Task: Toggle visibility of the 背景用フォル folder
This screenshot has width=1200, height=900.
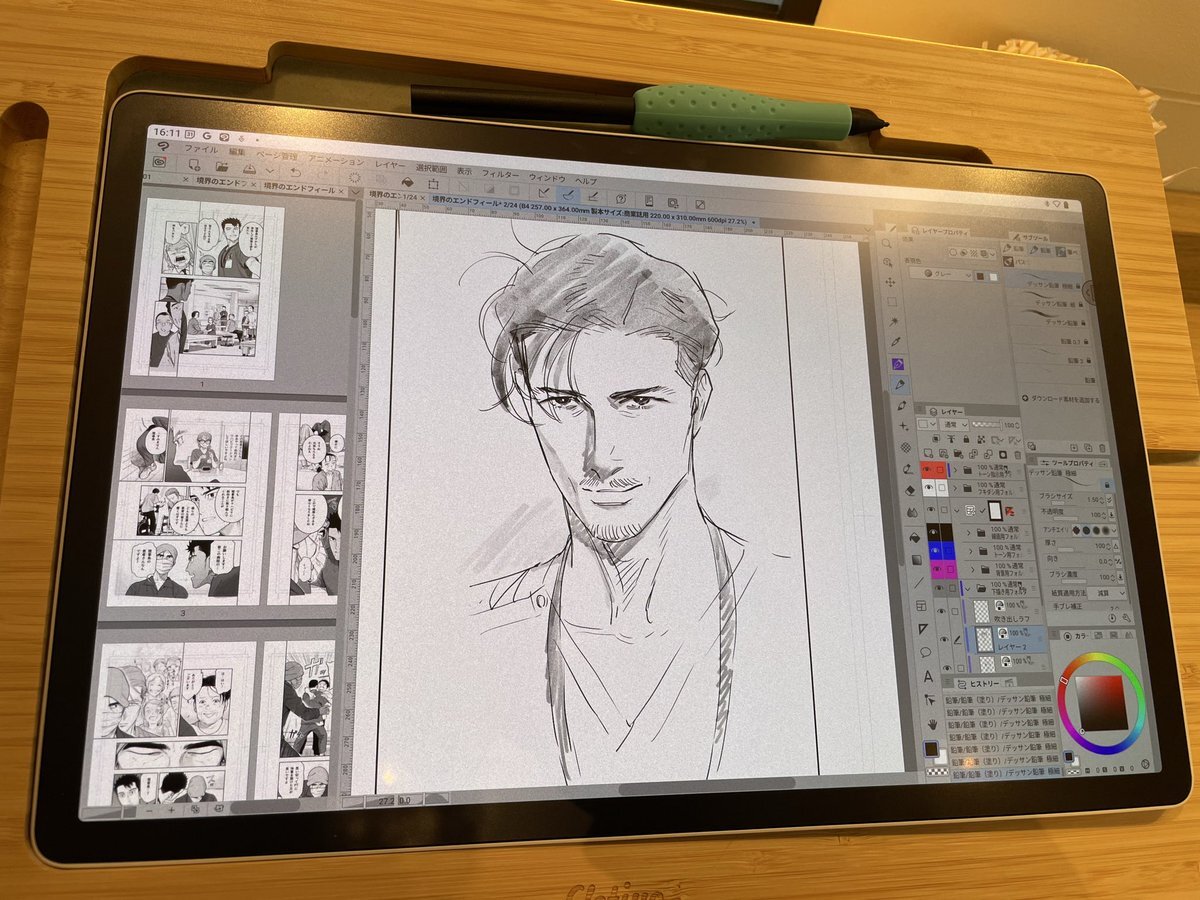Action: (x=937, y=568)
